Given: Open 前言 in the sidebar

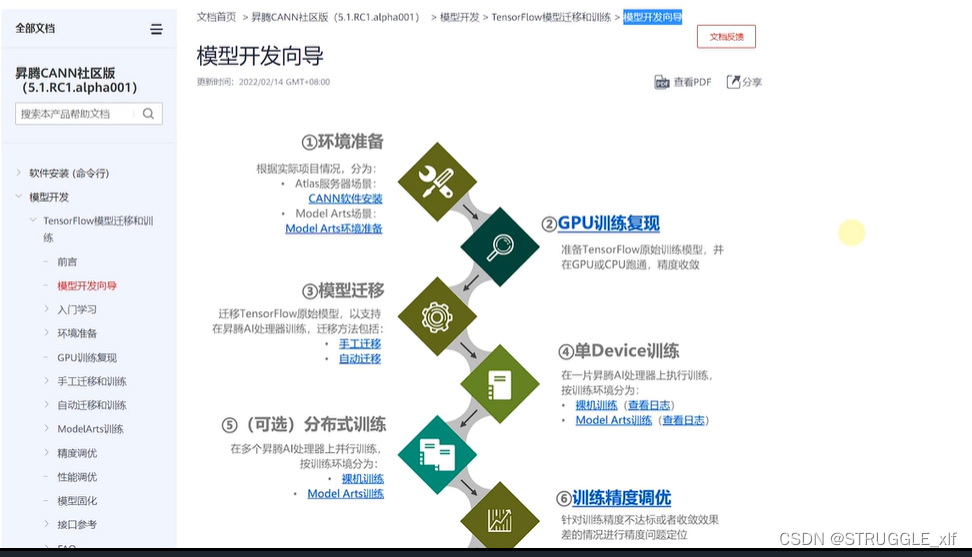Looking at the screenshot, I should coord(67,261).
